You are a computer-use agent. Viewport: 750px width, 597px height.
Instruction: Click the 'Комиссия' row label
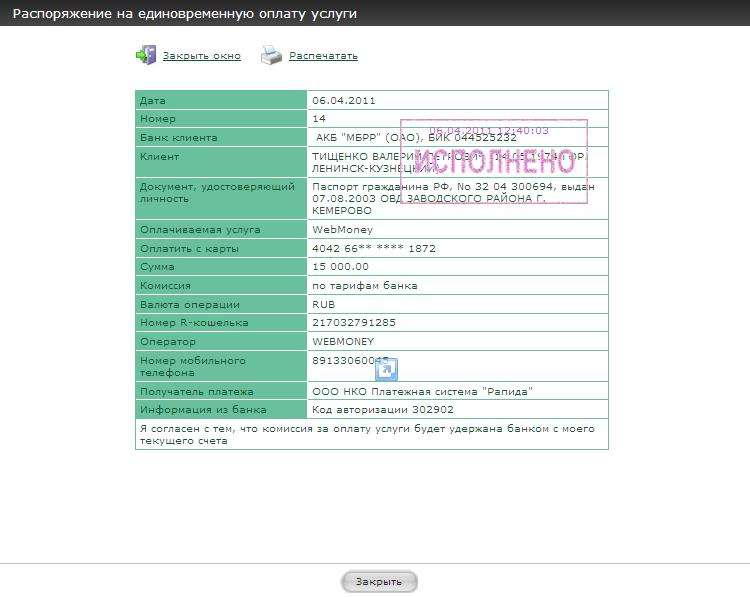click(165, 286)
